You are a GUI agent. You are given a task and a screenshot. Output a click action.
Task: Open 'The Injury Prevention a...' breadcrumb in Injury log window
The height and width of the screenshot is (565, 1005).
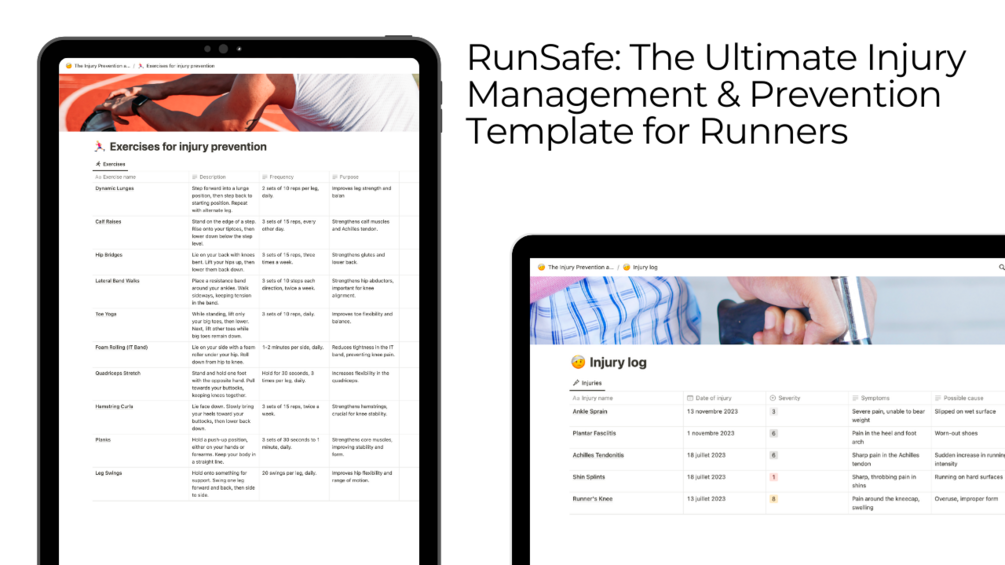point(576,267)
